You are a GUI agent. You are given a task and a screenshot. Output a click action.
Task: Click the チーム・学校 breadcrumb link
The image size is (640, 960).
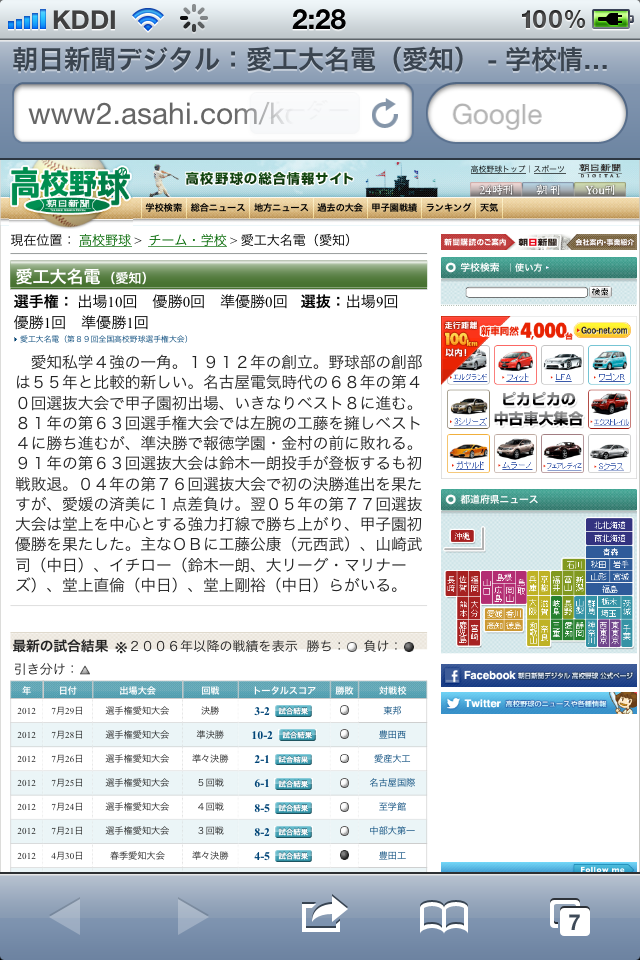187,240
